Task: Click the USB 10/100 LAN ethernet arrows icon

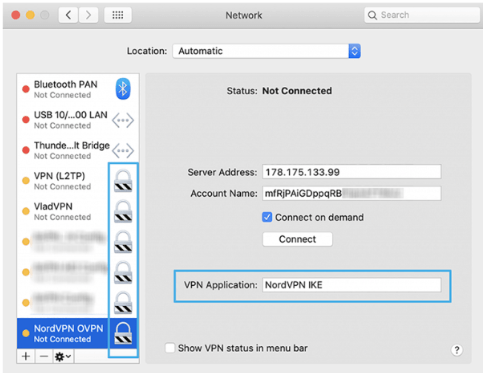Action: tap(123, 120)
